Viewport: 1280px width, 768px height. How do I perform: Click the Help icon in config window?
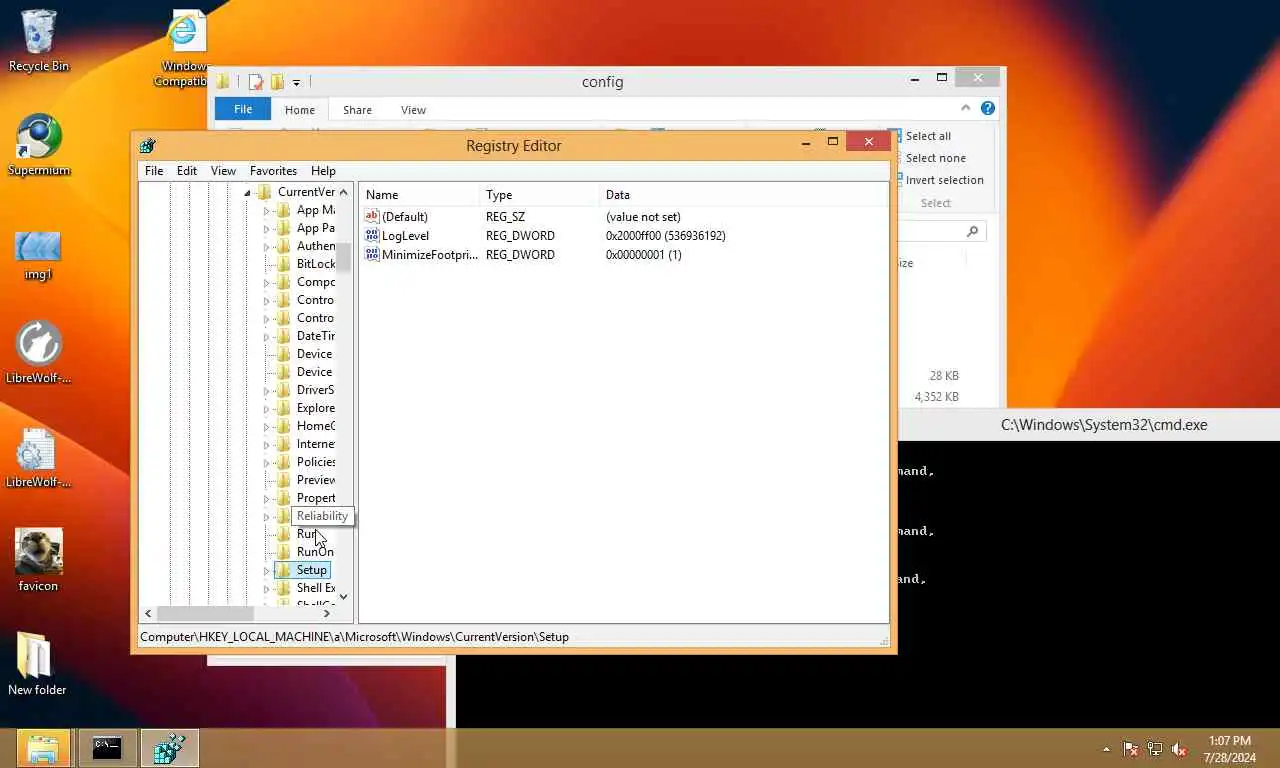pos(988,108)
